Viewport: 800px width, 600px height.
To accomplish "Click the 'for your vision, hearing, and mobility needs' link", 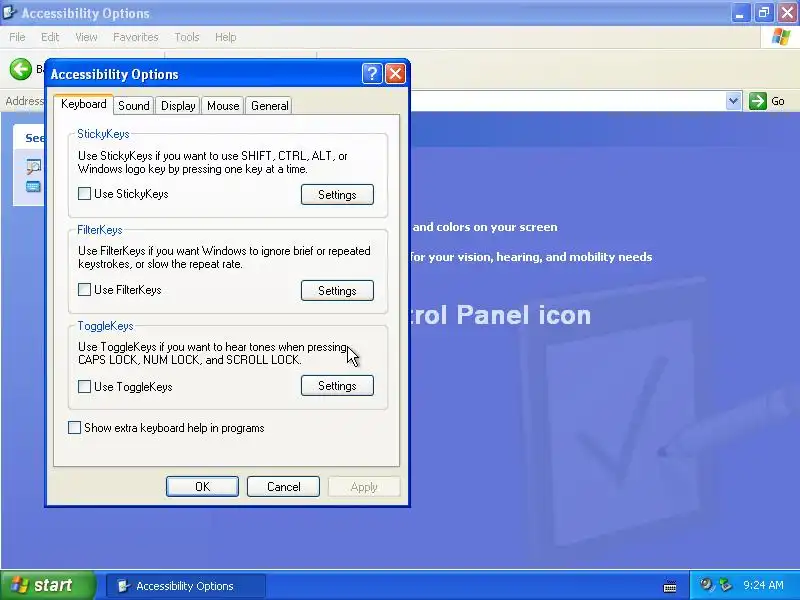I will click(x=532, y=257).
